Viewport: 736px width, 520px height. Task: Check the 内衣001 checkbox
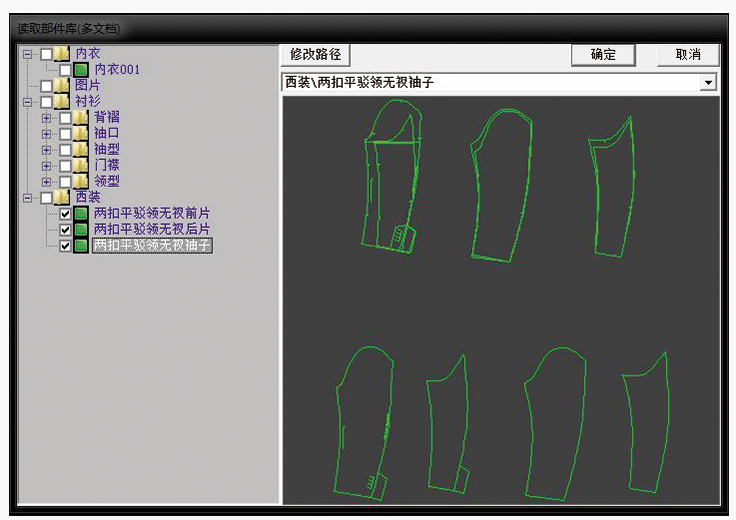click(x=65, y=70)
